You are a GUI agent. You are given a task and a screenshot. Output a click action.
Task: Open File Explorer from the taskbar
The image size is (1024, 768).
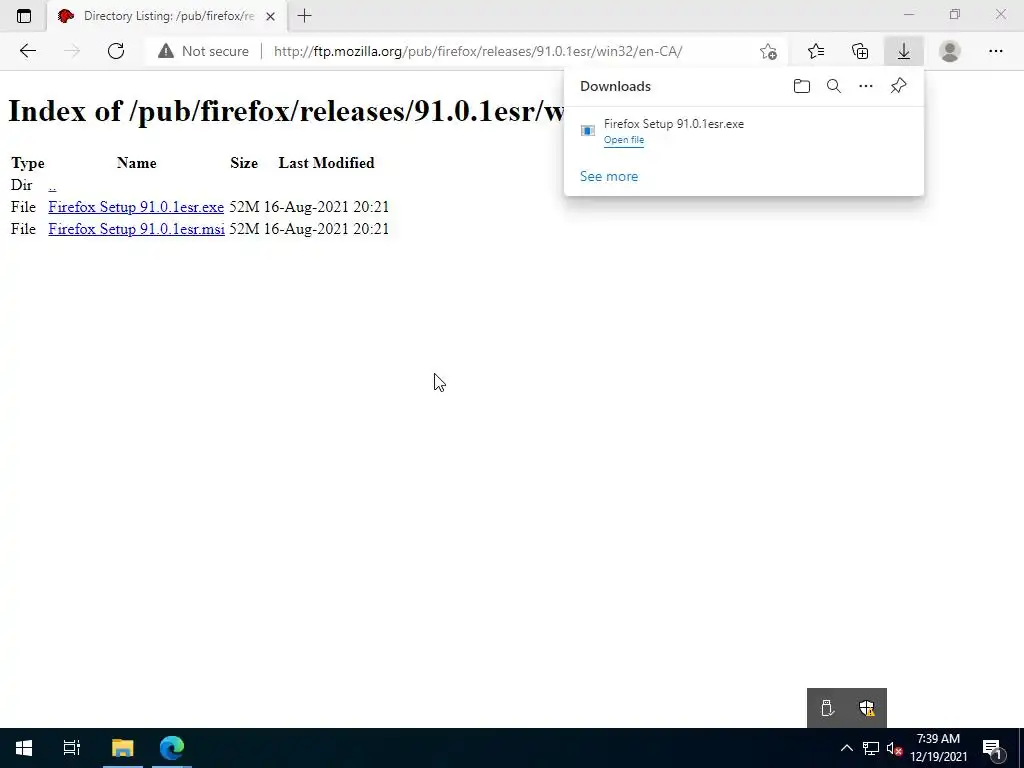tap(122, 748)
